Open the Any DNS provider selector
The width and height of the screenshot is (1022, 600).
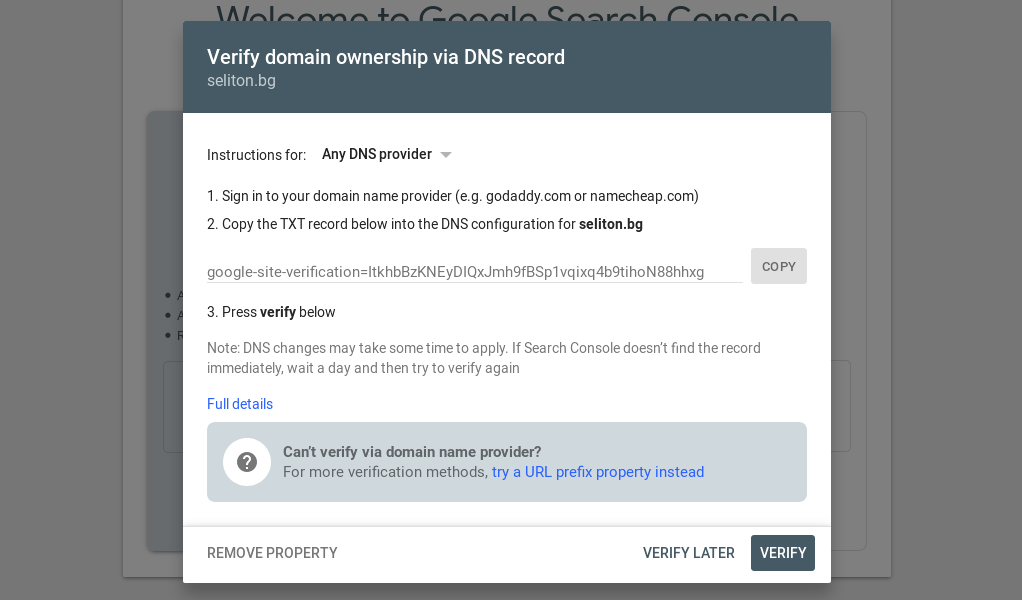click(378, 155)
